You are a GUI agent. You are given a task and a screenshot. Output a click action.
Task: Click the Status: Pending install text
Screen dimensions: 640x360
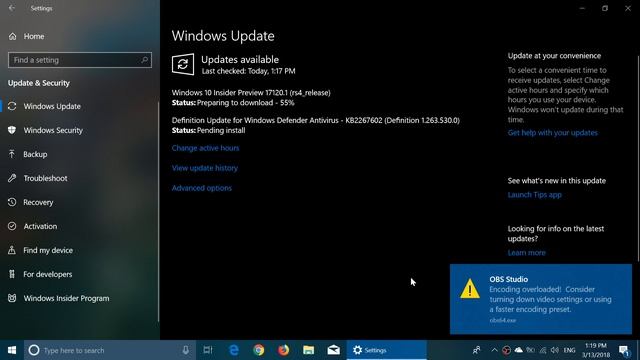pos(209,131)
